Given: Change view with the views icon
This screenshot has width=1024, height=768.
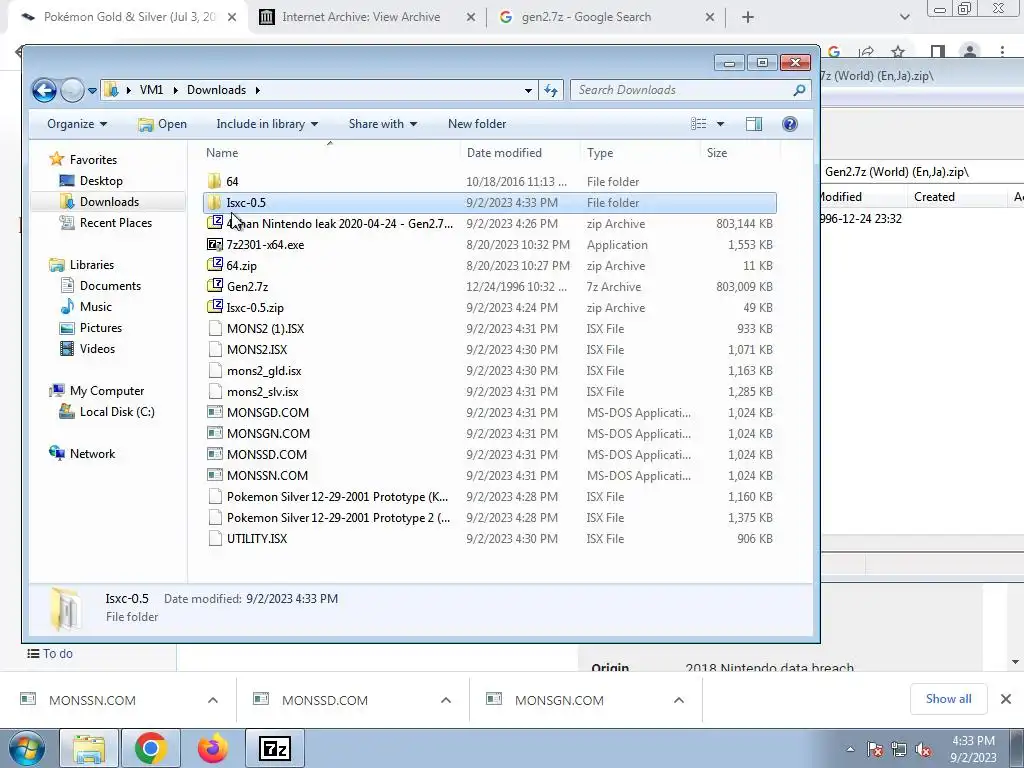Looking at the screenshot, I should point(698,124).
